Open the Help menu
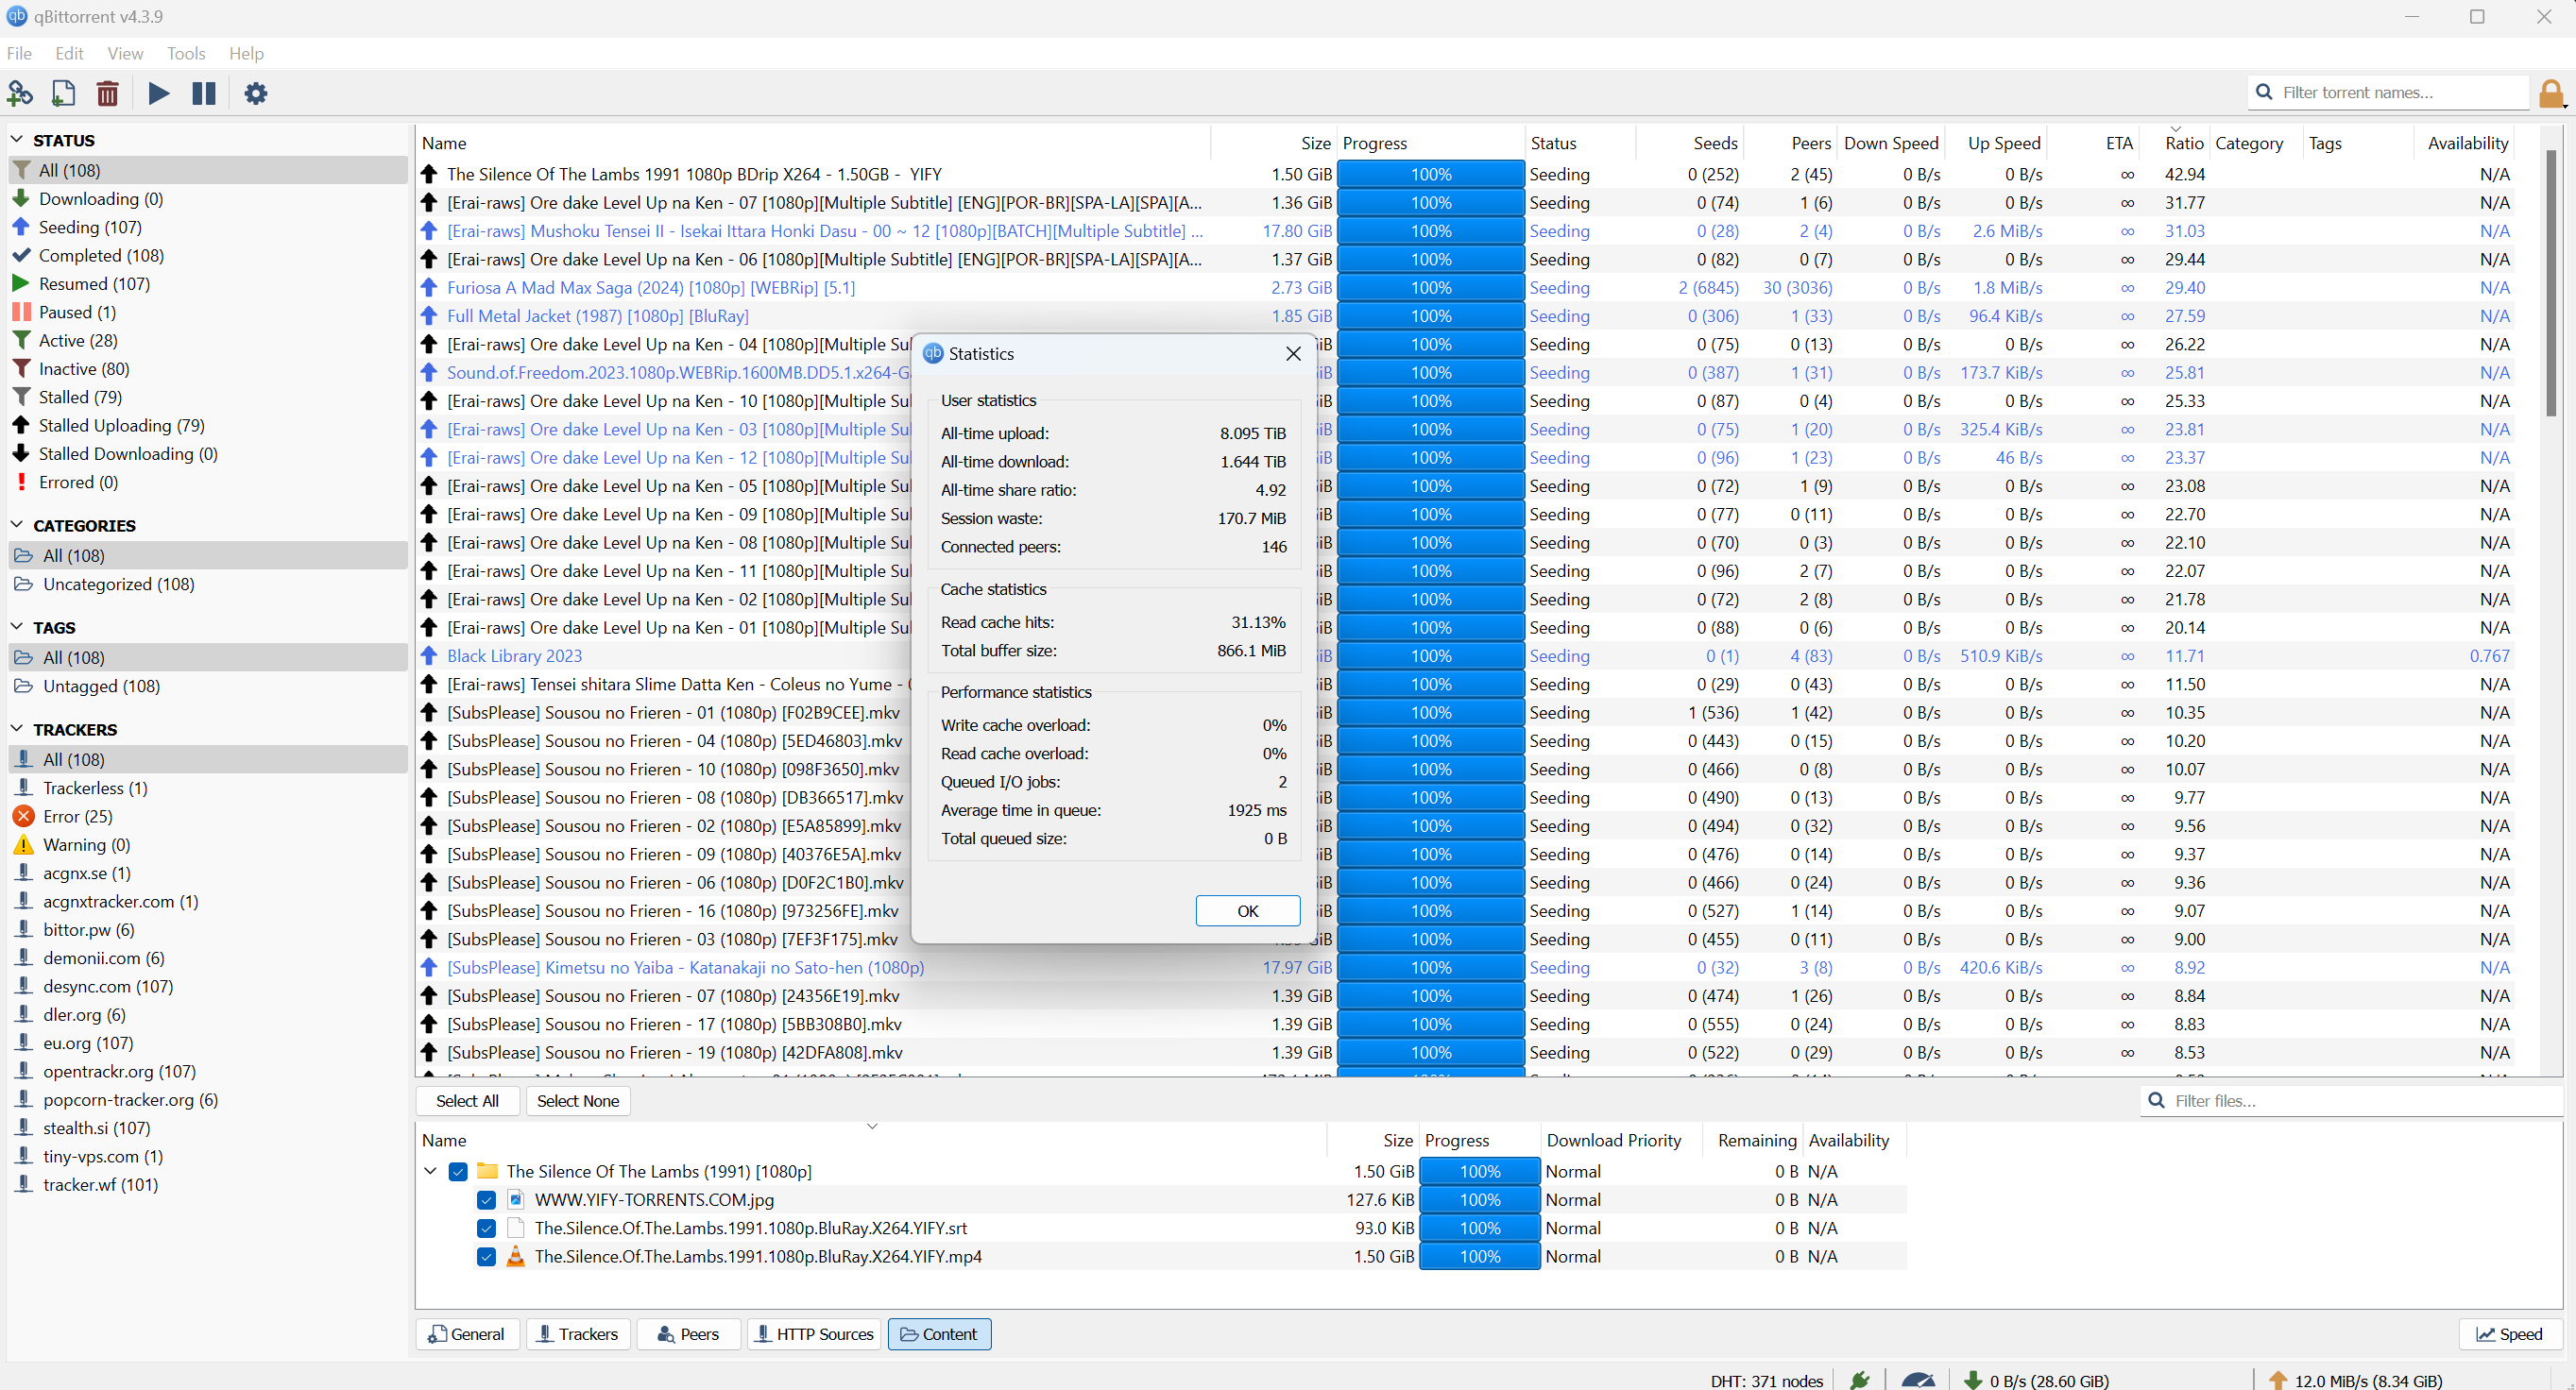Screen dimensions: 2576x1390 [246, 53]
